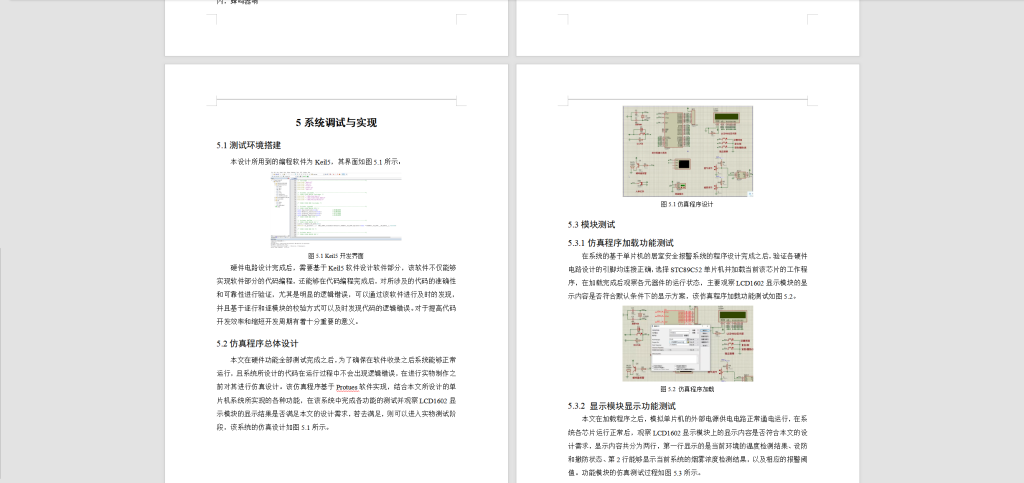
Task: Click the caption "图 5.1 Keil5 开发界面"
Action: point(336,256)
